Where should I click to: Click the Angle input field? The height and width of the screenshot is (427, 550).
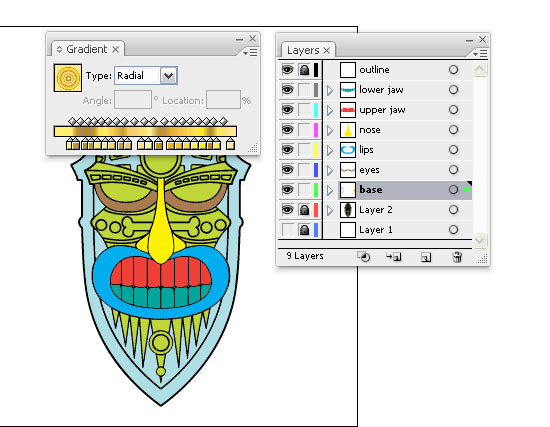[x=133, y=100]
